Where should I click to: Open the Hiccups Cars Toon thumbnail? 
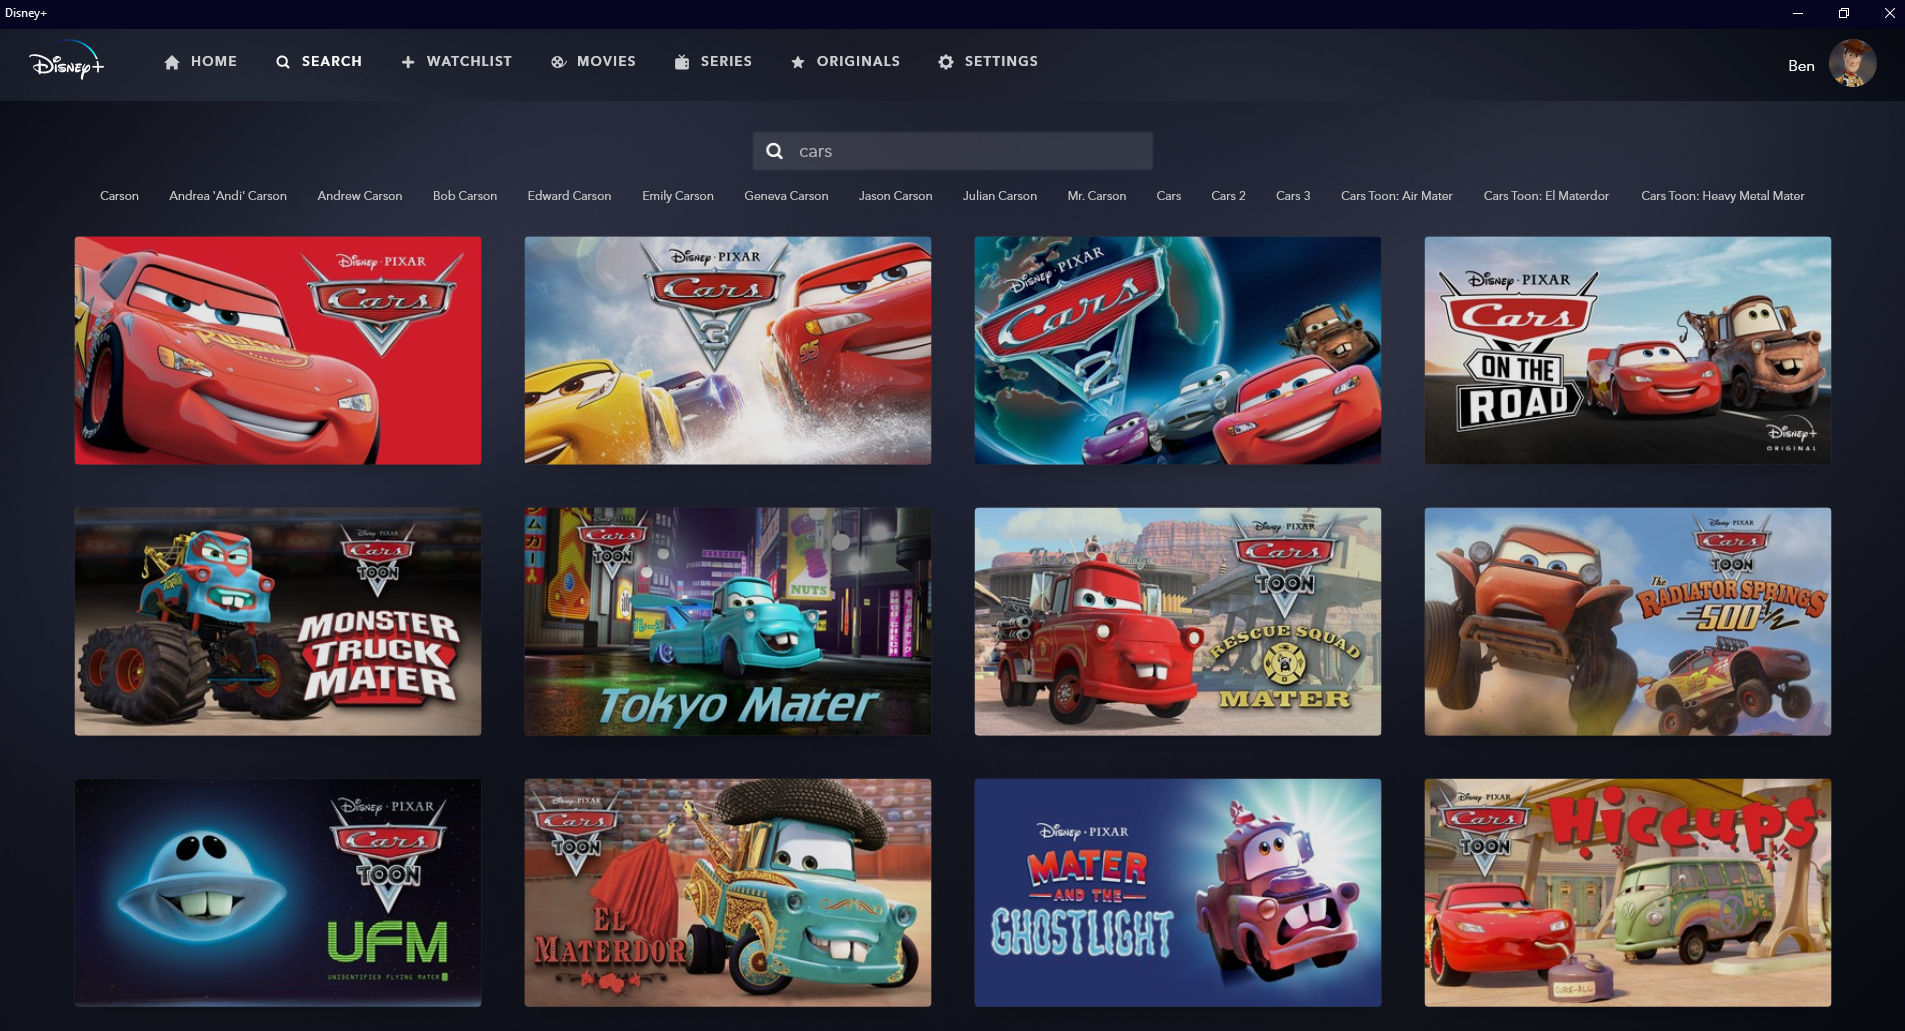(1628, 893)
